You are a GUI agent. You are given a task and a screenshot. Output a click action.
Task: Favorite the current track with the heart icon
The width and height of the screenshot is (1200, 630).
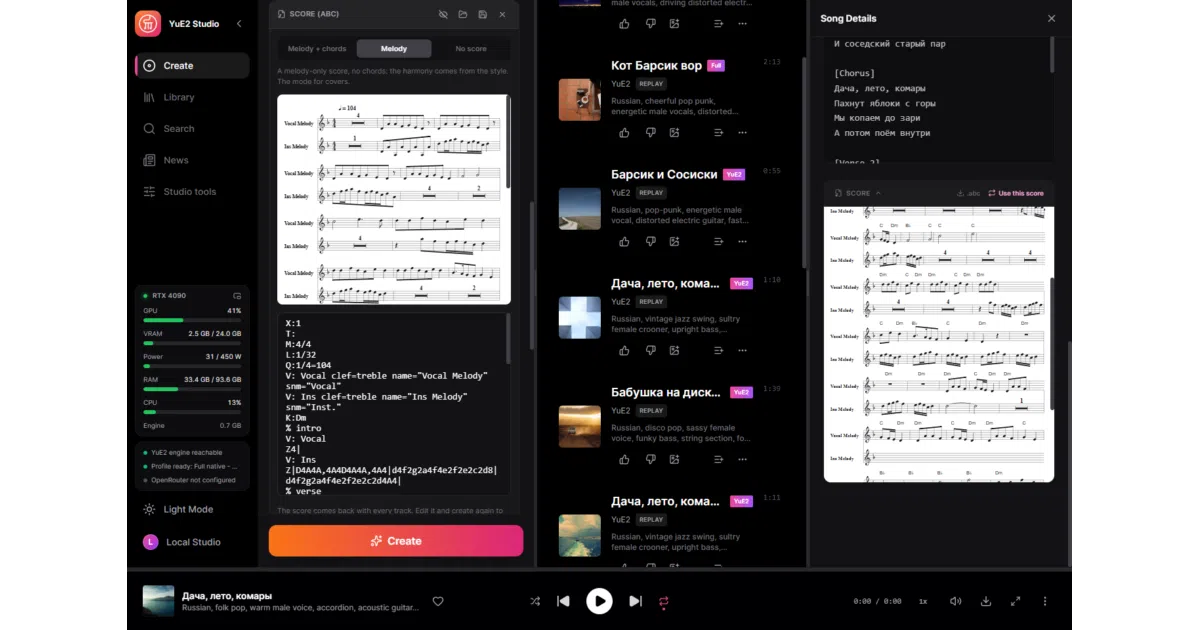(438, 601)
